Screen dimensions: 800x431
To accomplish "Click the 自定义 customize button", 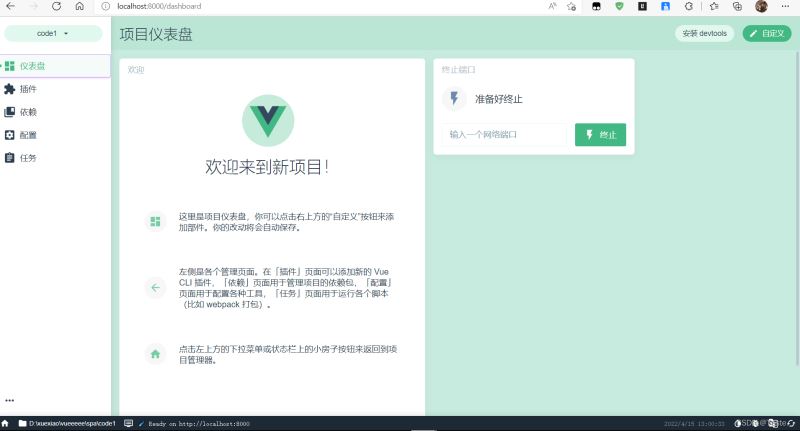I will click(x=767, y=34).
